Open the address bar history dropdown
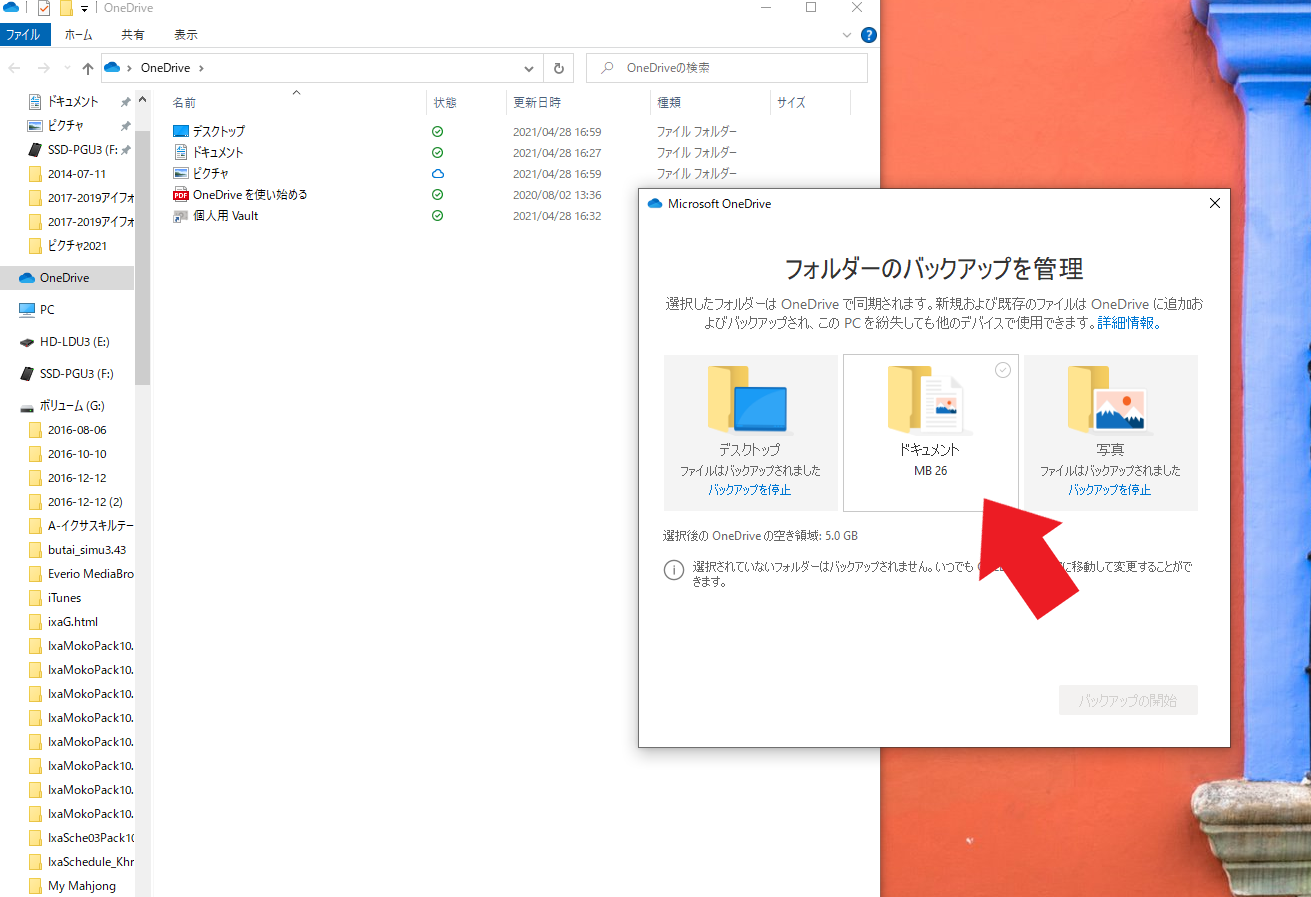This screenshot has height=897, width=1311. tap(530, 68)
